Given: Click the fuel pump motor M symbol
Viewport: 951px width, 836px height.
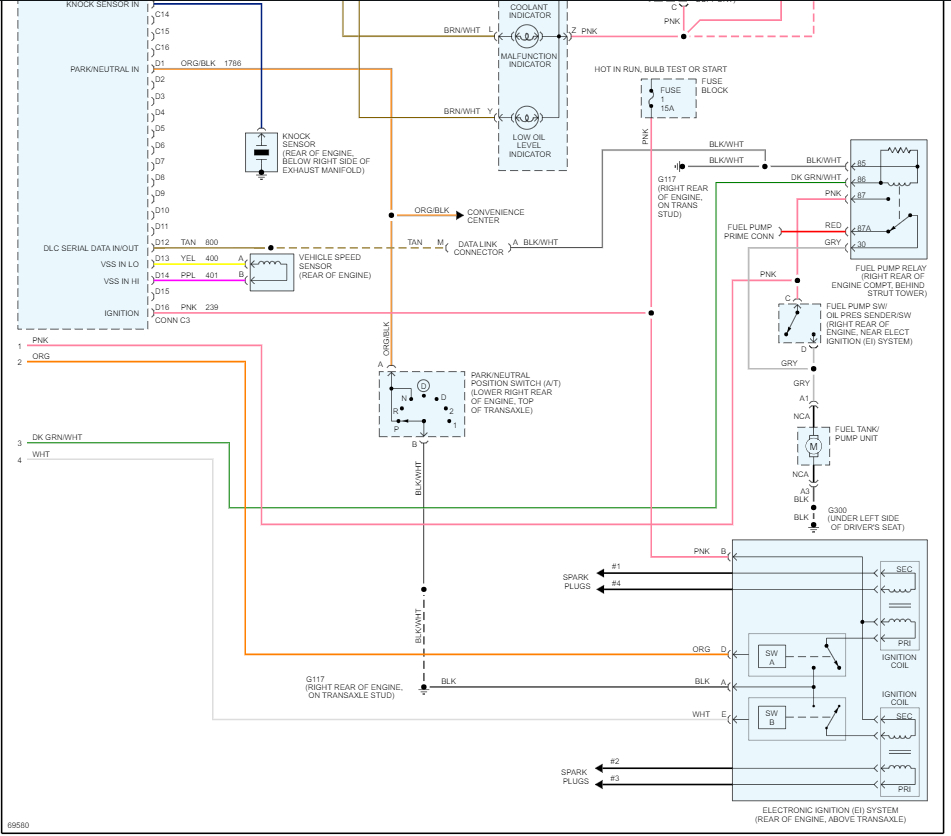Looking at the screenshot, I should [813, 445].
